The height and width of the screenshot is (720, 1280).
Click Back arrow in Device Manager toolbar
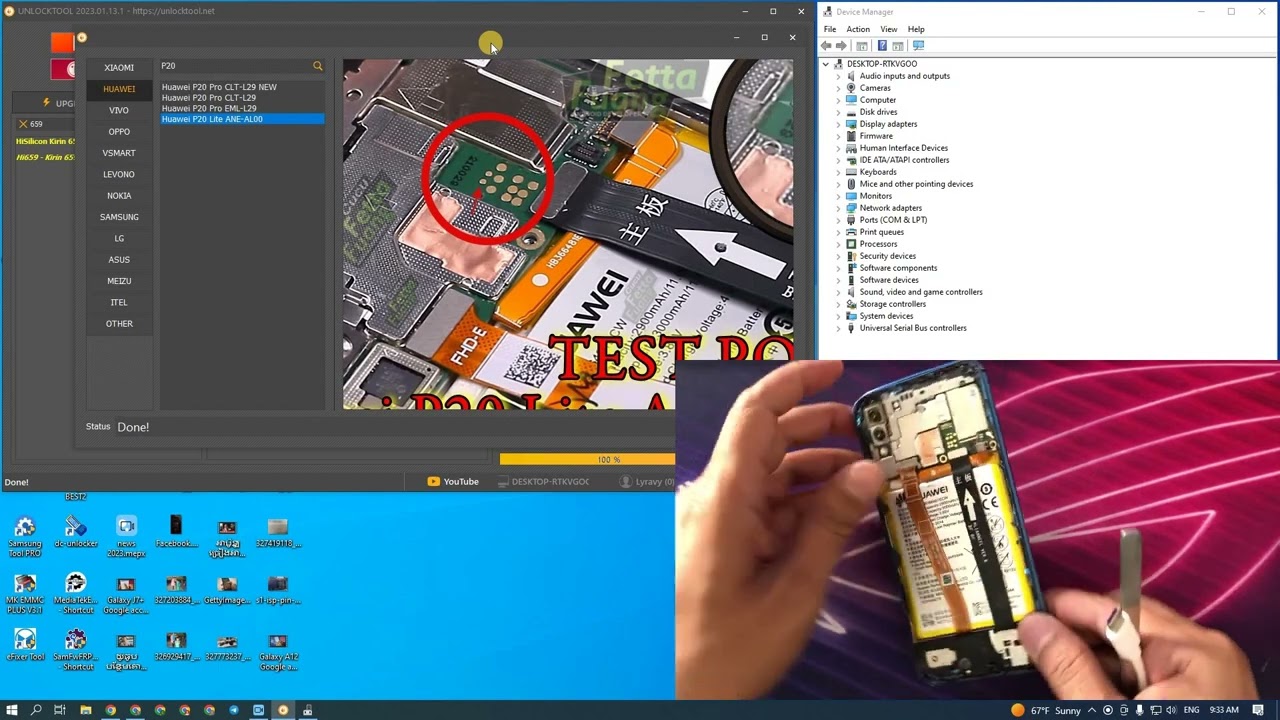click(x=827, y=46)
